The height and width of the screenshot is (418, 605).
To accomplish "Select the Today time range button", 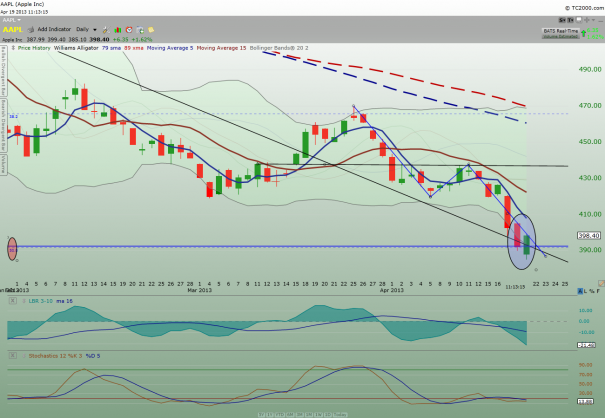I will point(340,415).
